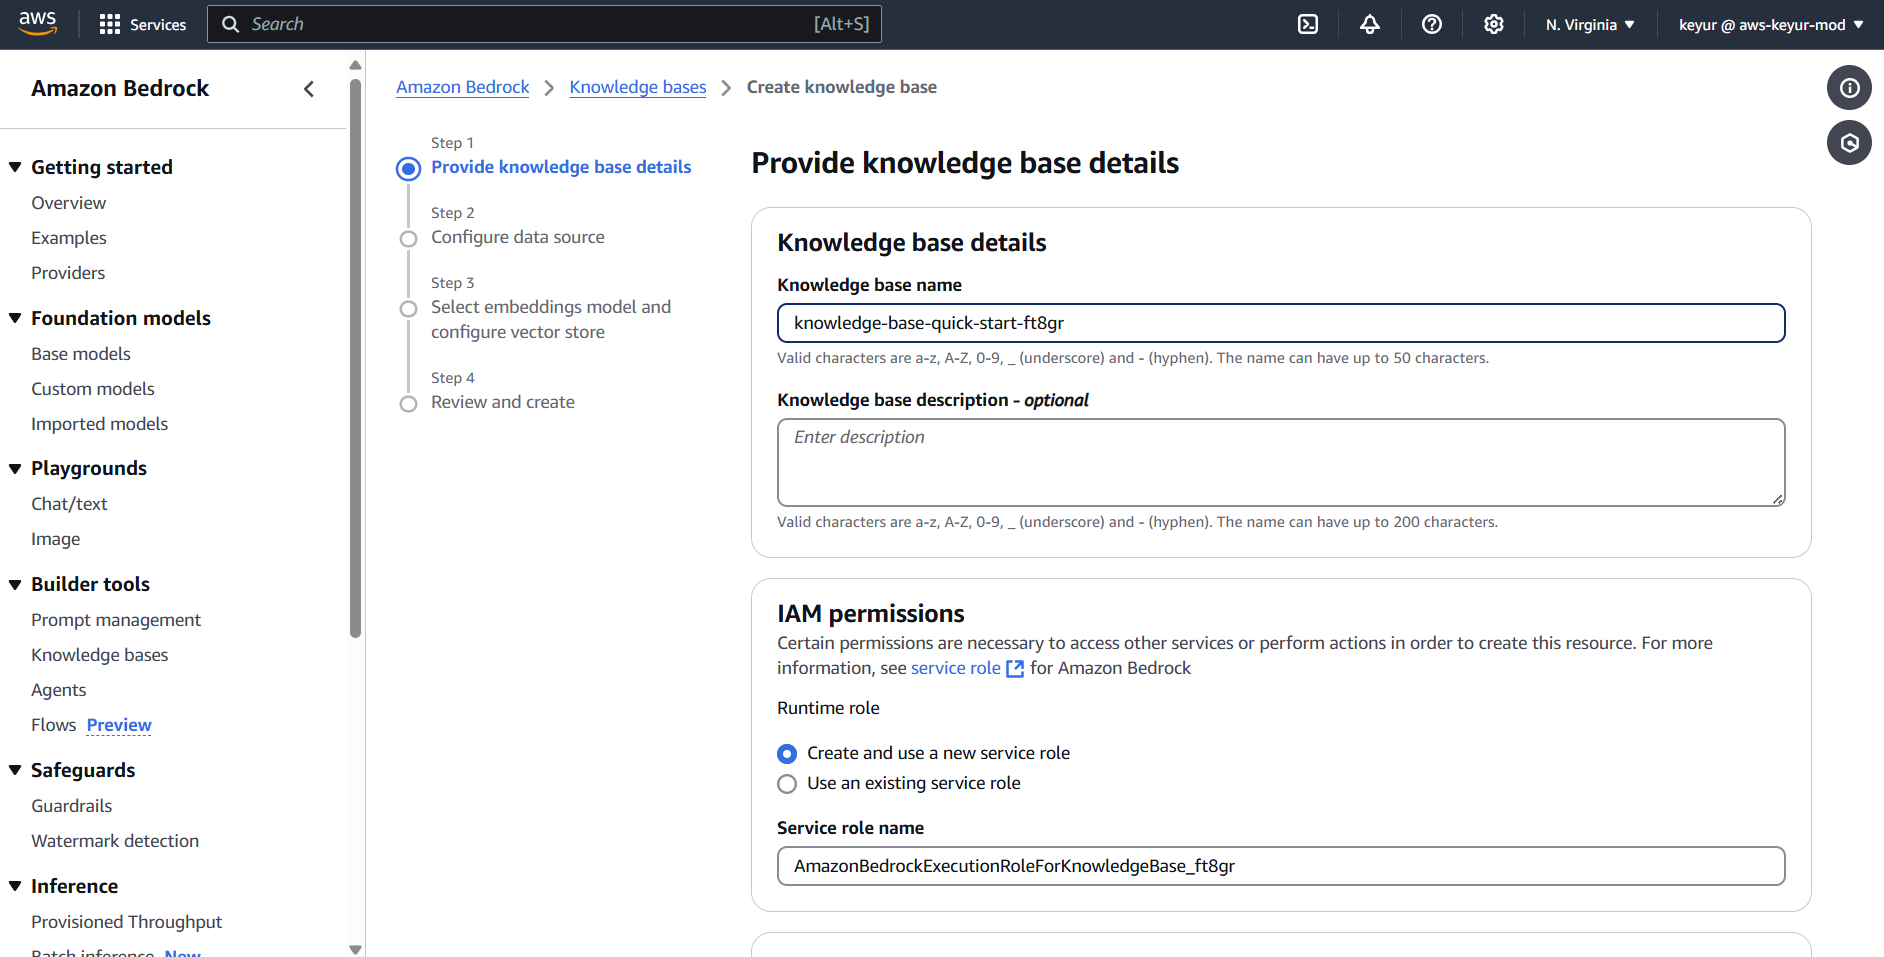Viewport: 1884px width, 957px height.
Task: Collapse the Foundation models section
Action: (15, 318)
